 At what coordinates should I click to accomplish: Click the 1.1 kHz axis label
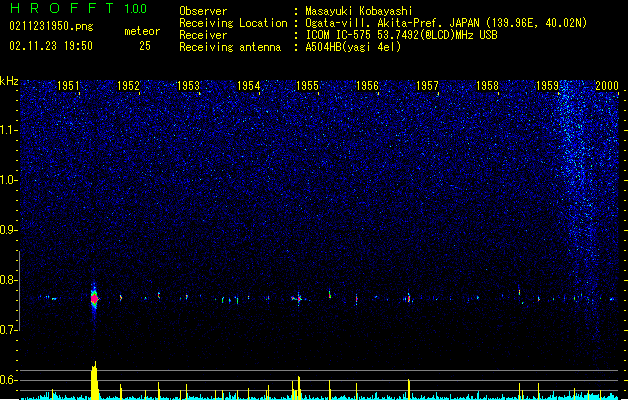(9, 130)
